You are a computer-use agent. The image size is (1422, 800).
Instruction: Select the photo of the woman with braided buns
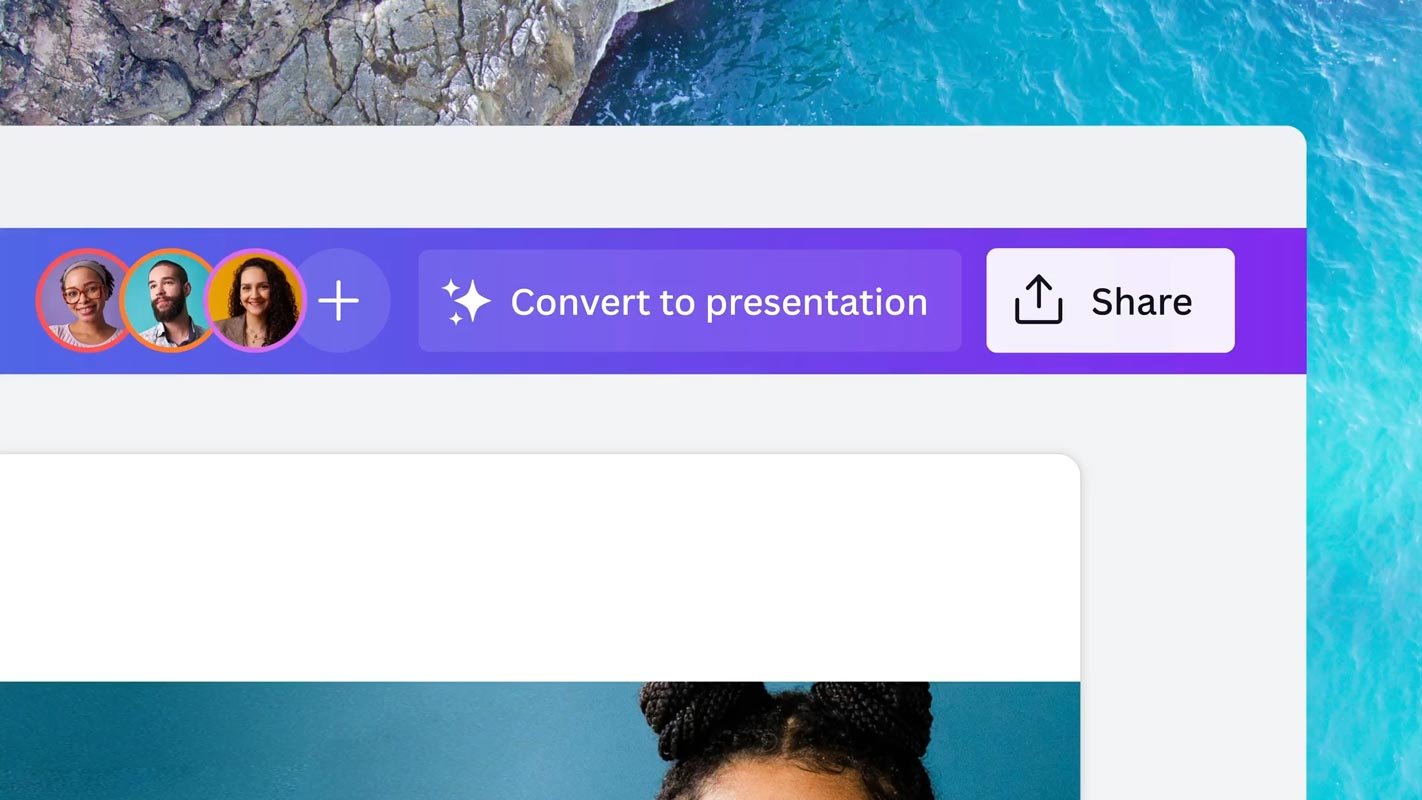coord(790,745)
